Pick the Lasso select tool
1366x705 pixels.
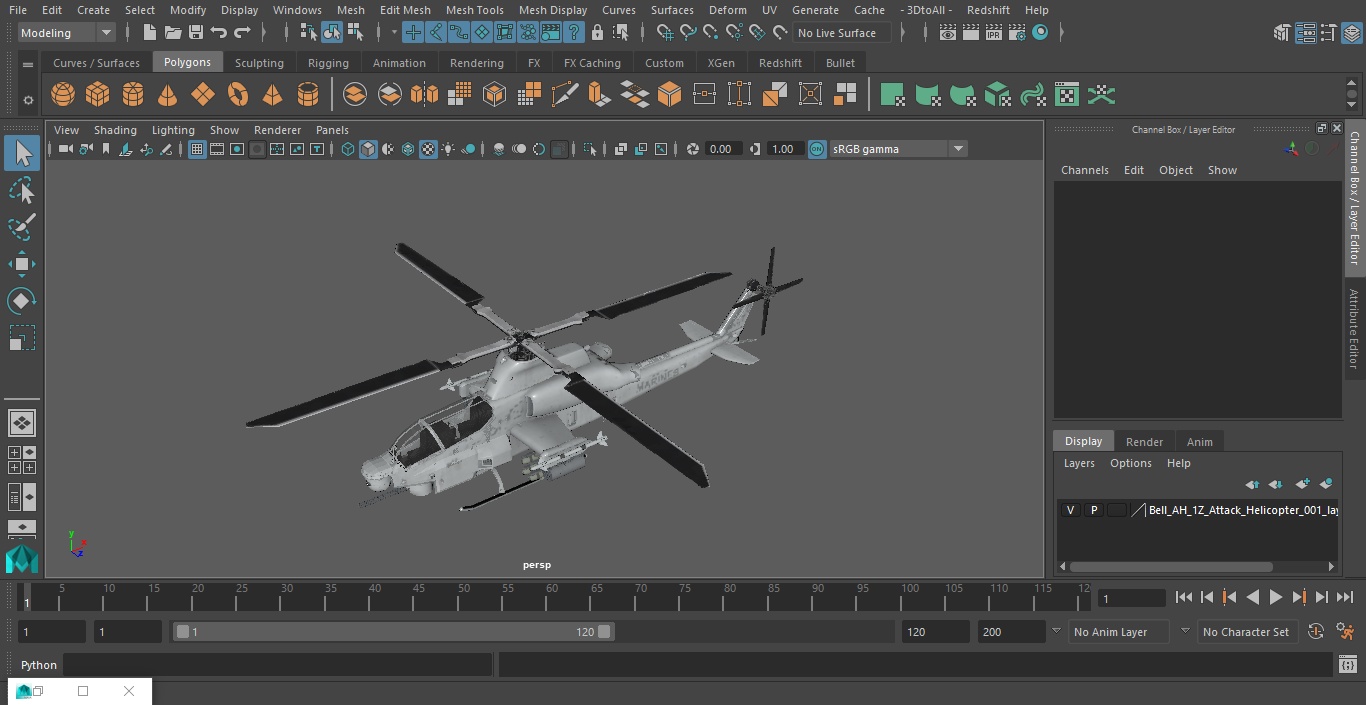tap(21, 190)
